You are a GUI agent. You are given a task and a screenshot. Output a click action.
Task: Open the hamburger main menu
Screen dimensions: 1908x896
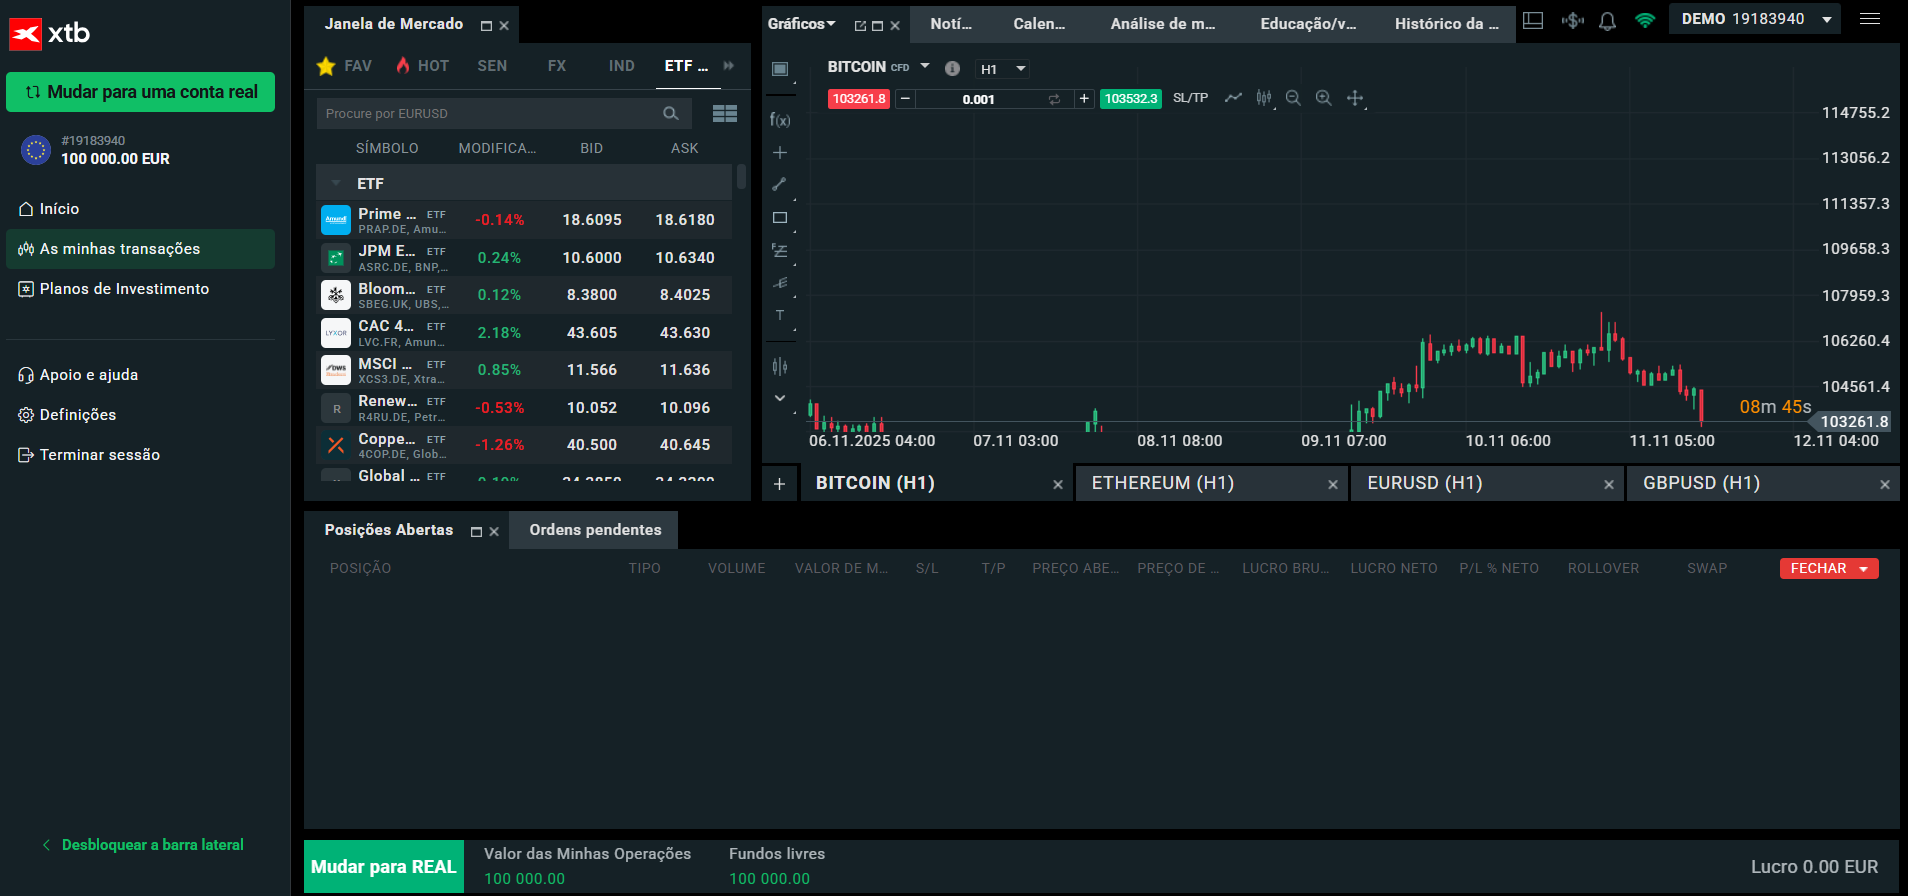point(1870,19)
